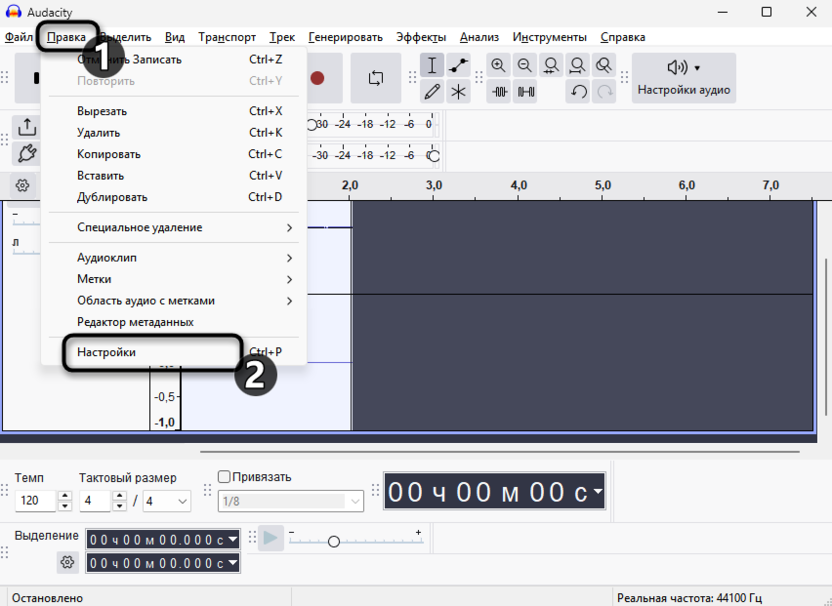
Task: Open the Эффекты menu
Action: point(421,37)
